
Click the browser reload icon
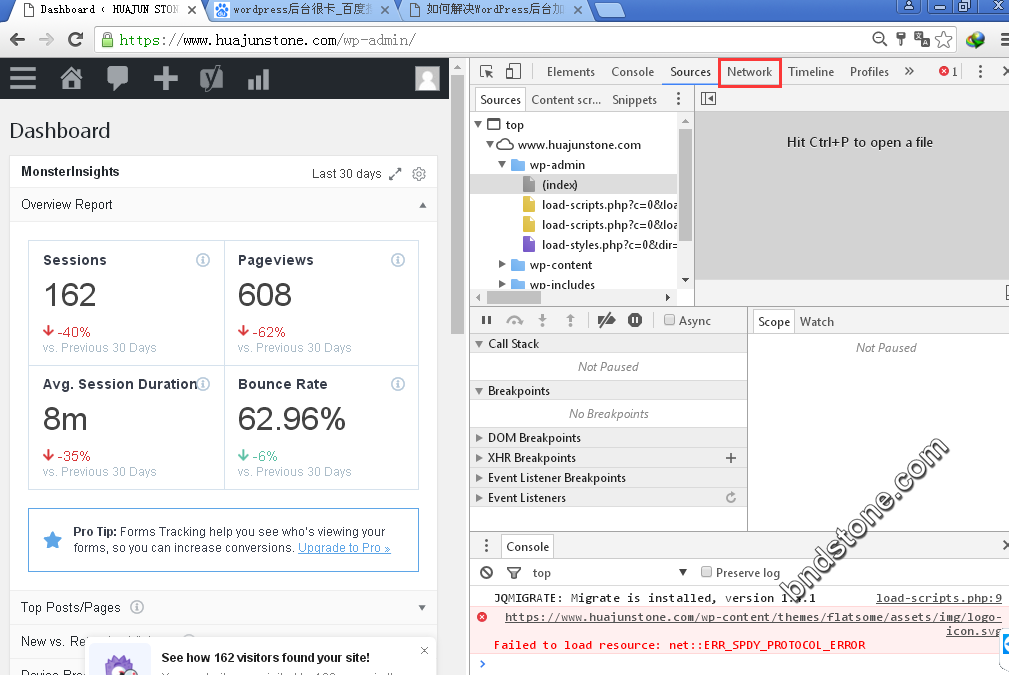[x=75, y=40]
